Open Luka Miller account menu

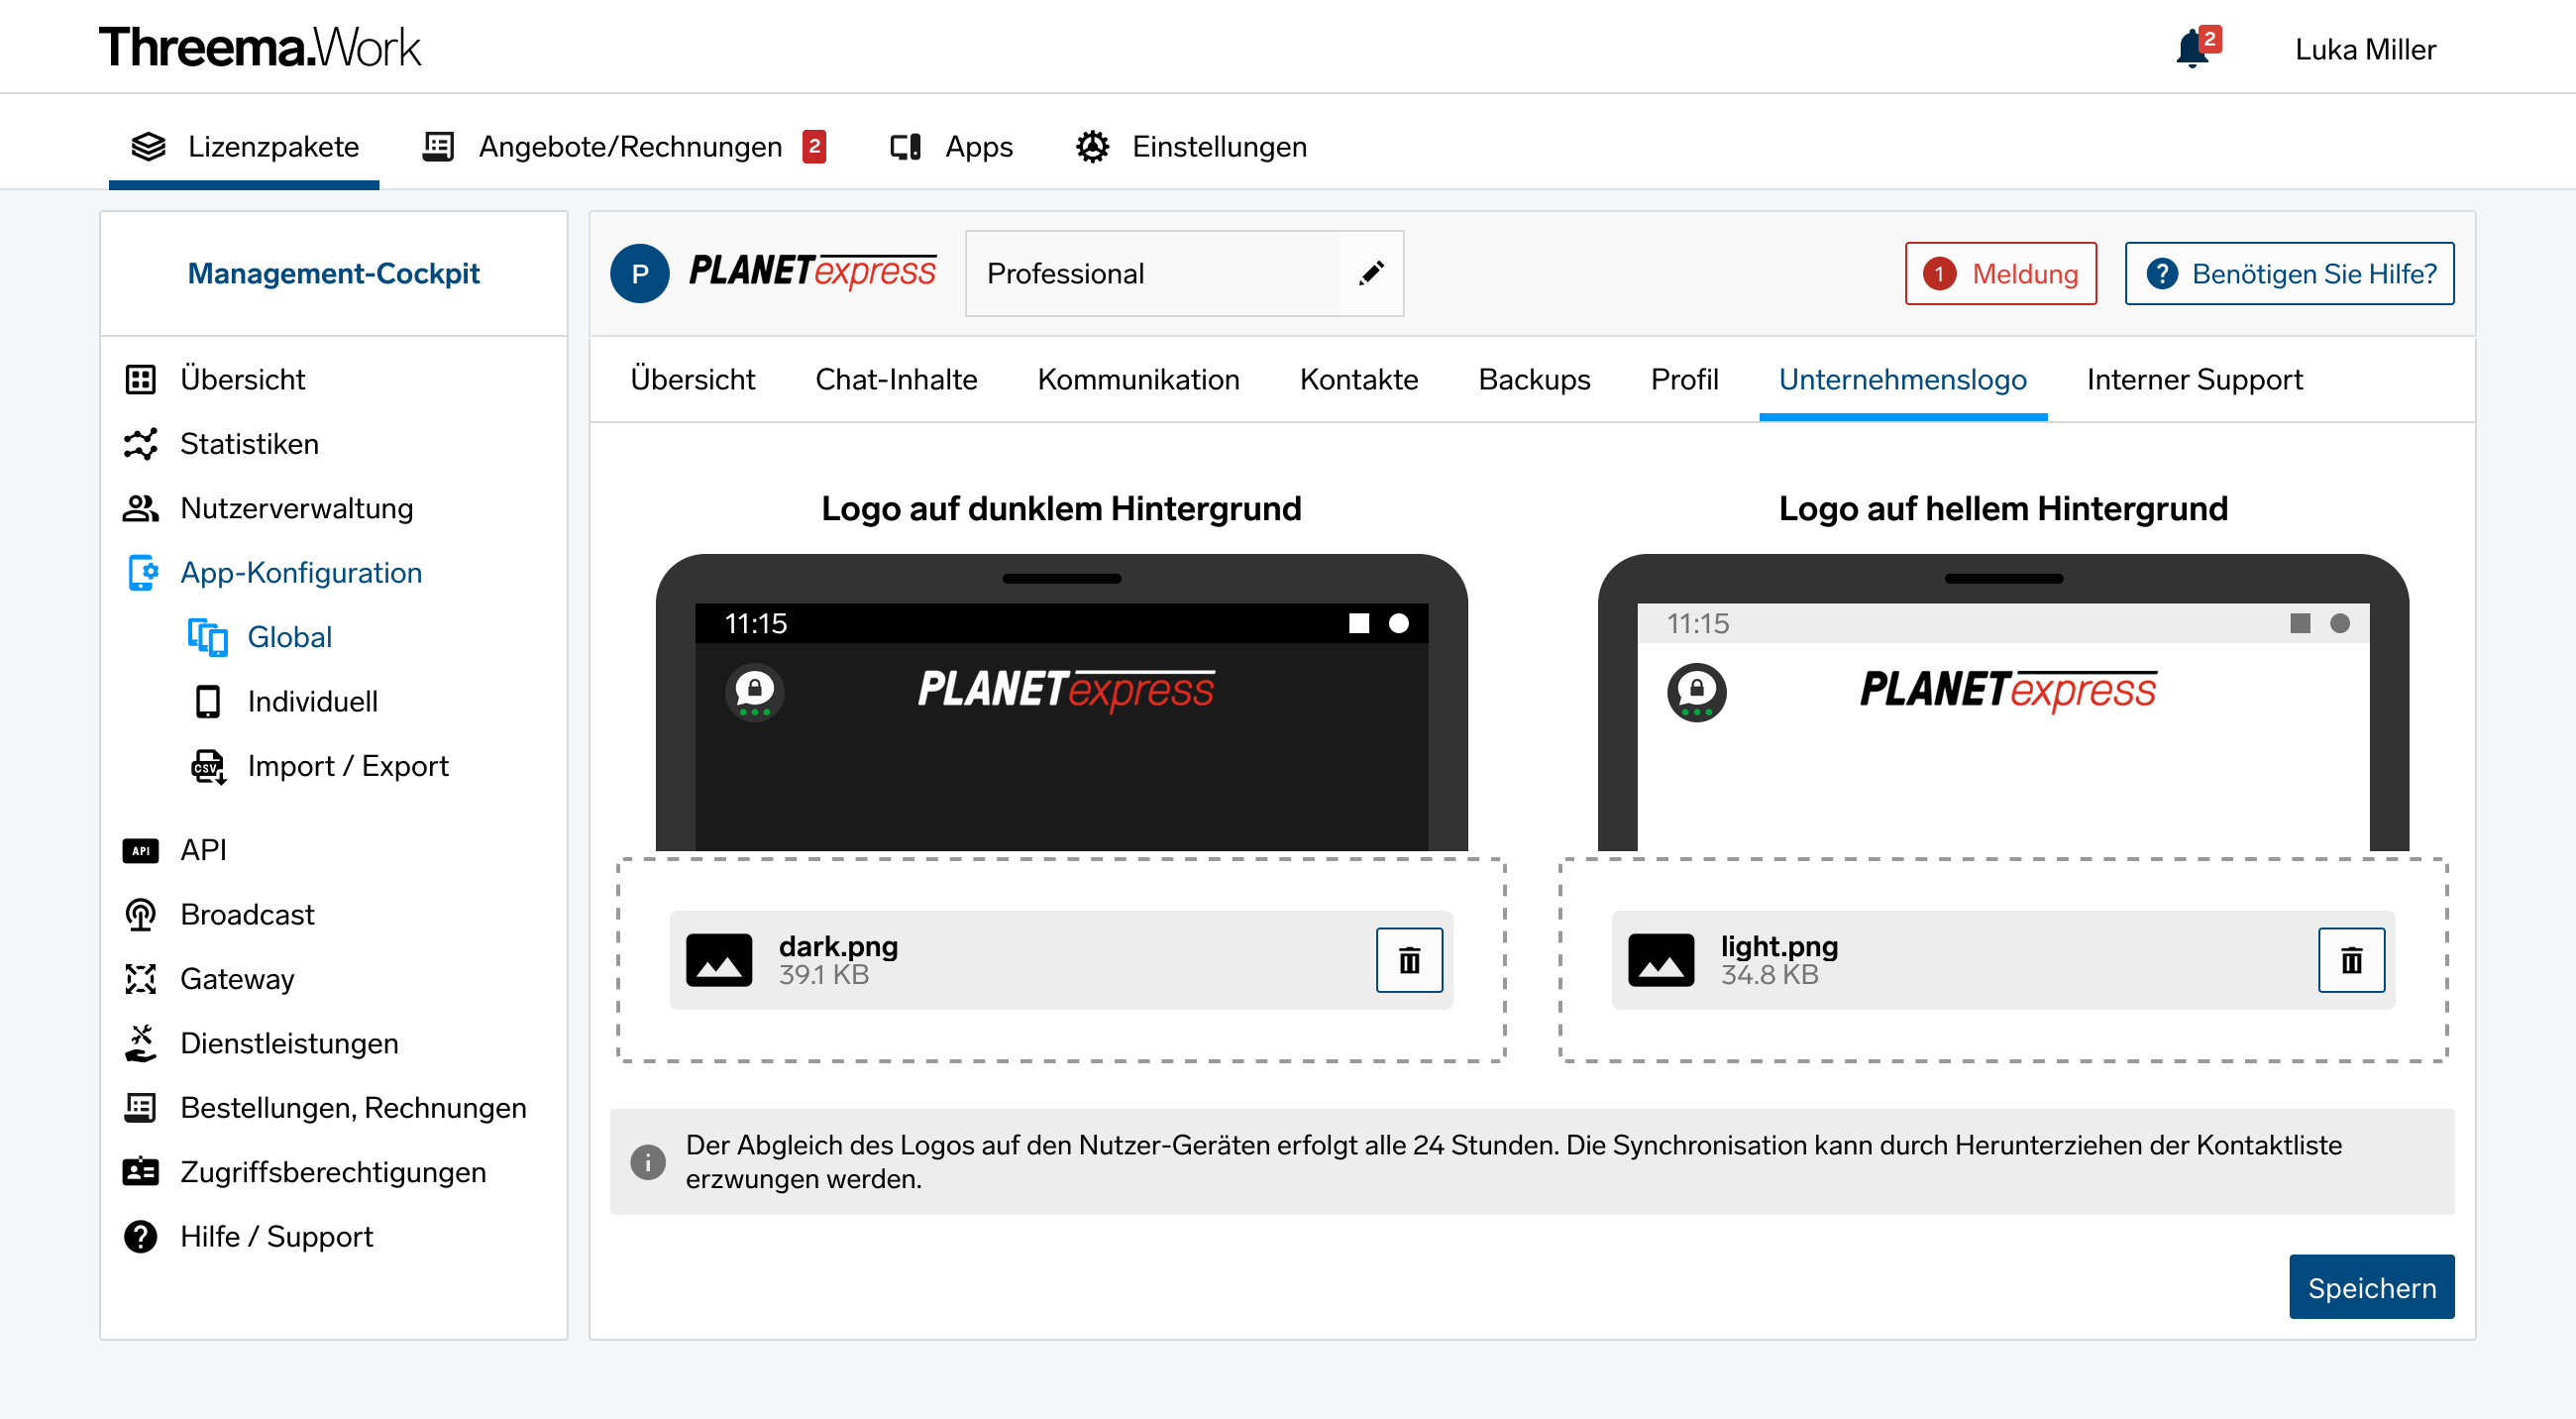[x=2365, y=49]
